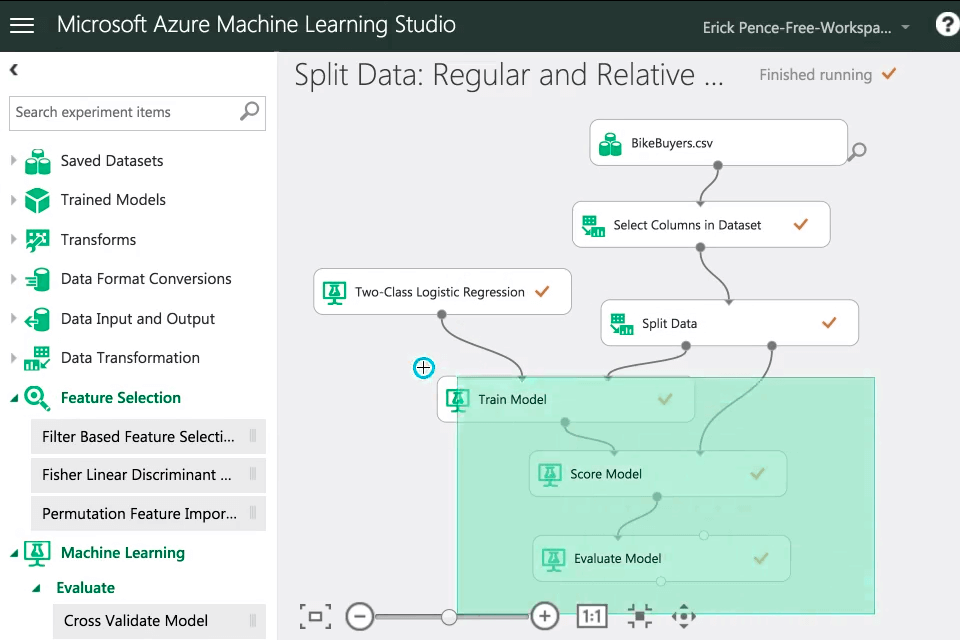Open the help question mark icon

coord(947,25)
